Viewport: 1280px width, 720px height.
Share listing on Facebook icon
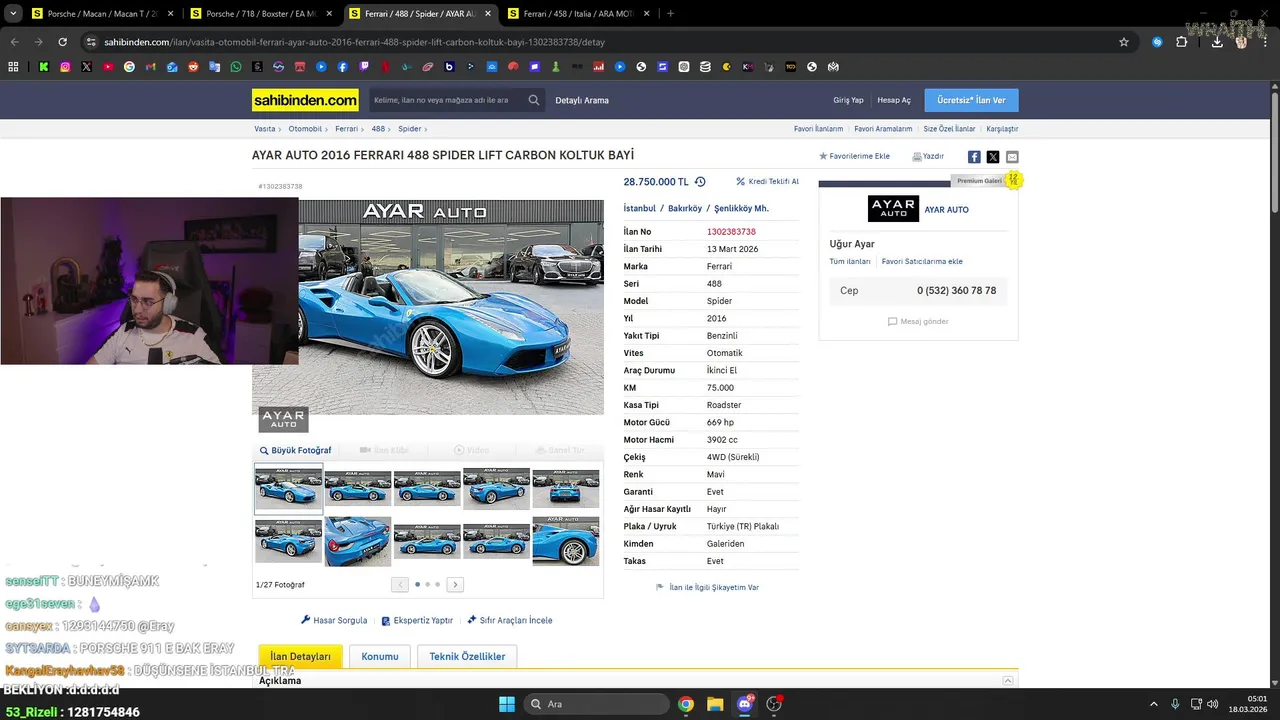pos(974,157)
